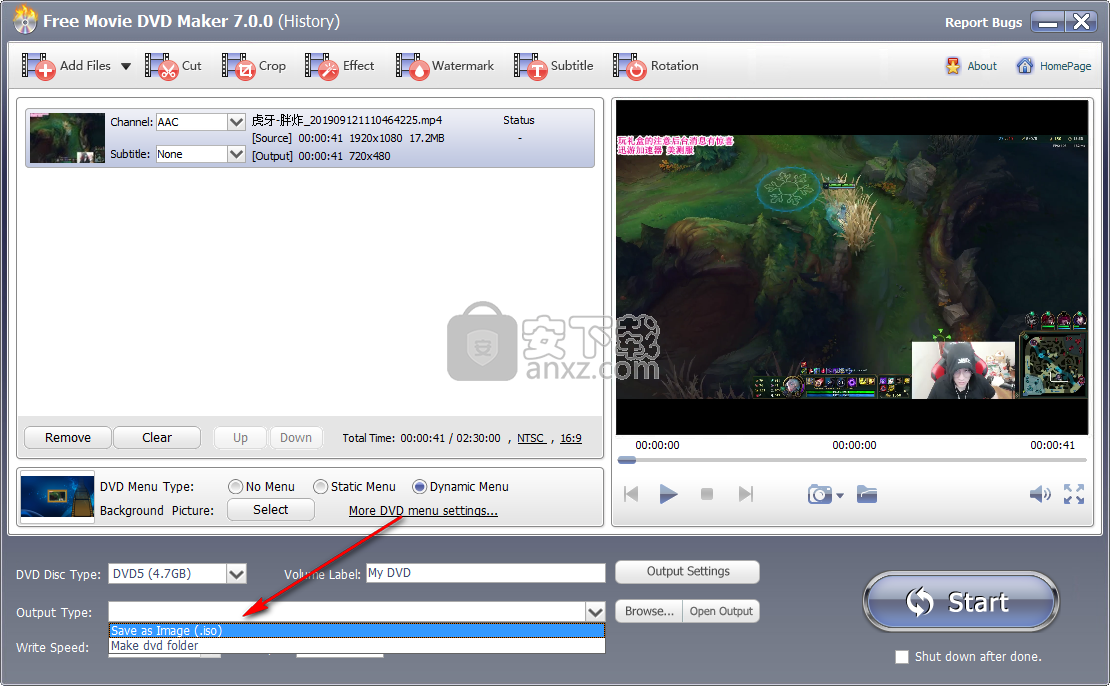Open the Cut tool
The height and width of the screenshot is (686, 1110).
coord(175,66)
